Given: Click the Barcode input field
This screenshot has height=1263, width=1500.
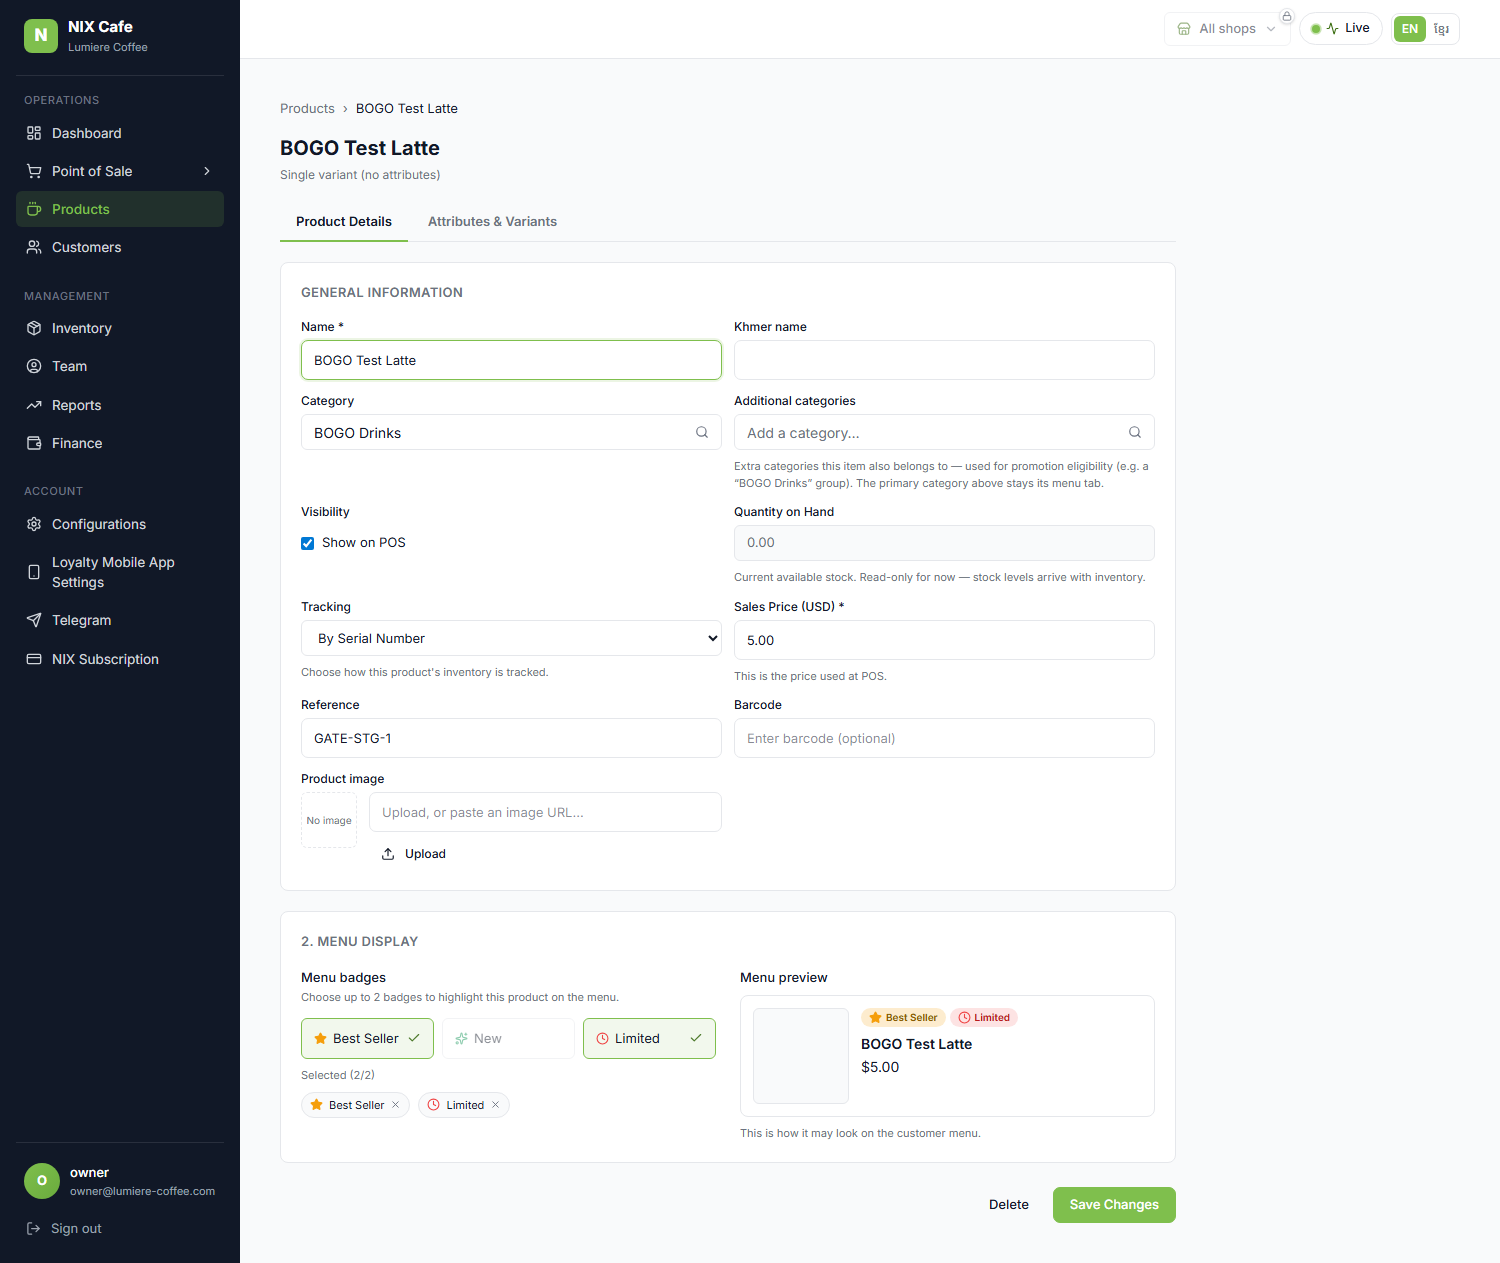Looking at the screenshot, I should click(944, 738).
